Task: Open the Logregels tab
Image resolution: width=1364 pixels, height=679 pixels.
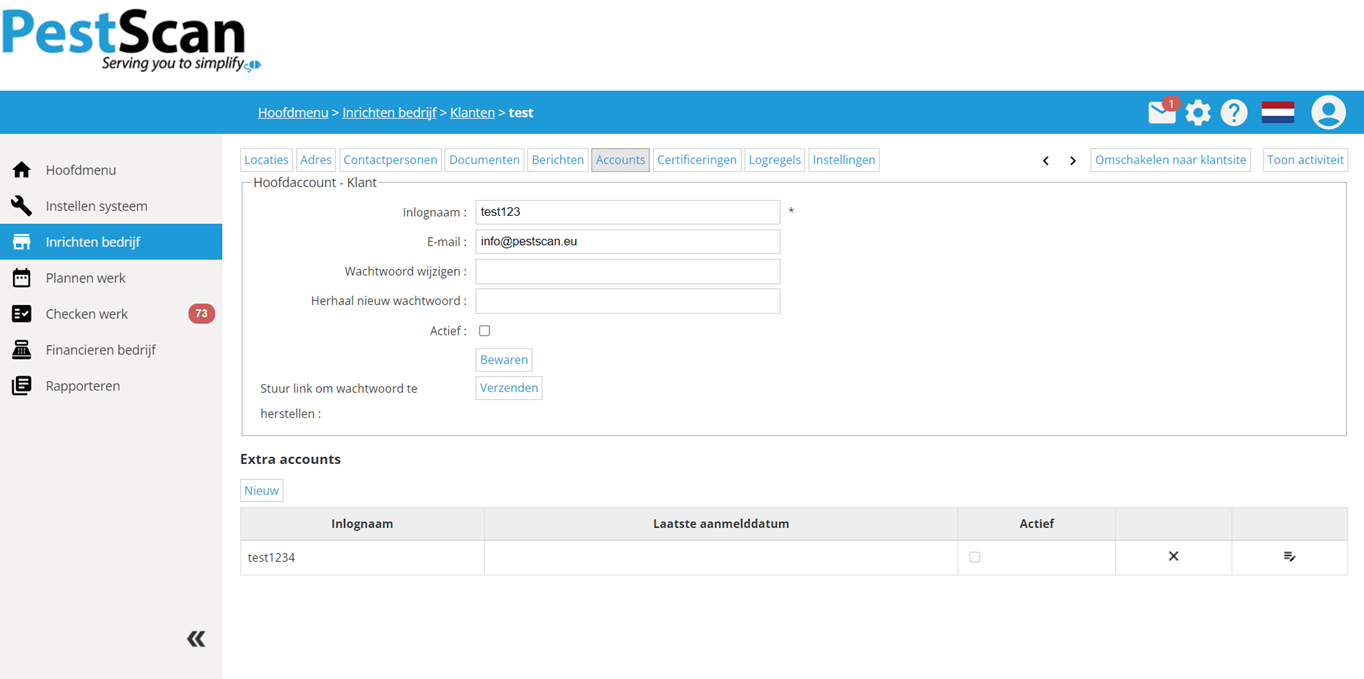Action: tap(775, 160)
